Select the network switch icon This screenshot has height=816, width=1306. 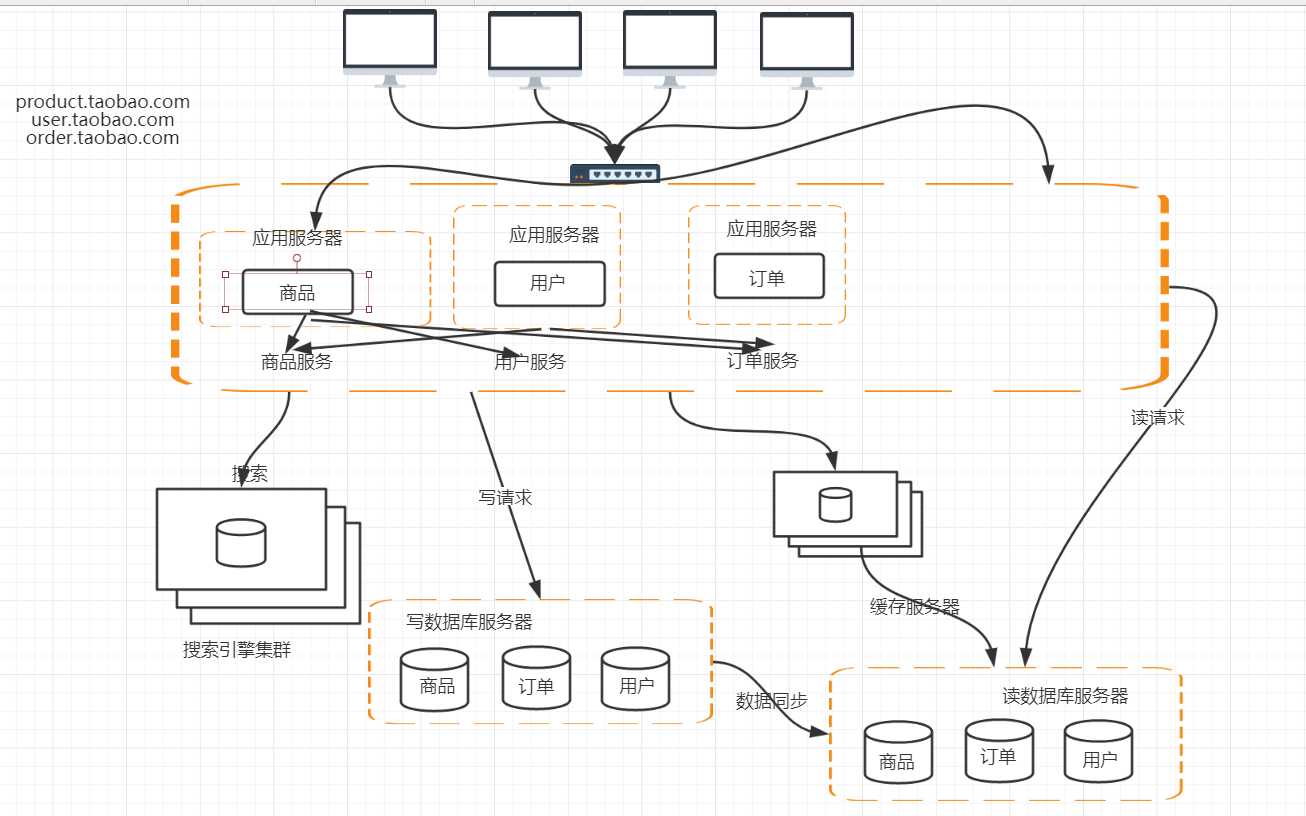click(x=615, y=174)
